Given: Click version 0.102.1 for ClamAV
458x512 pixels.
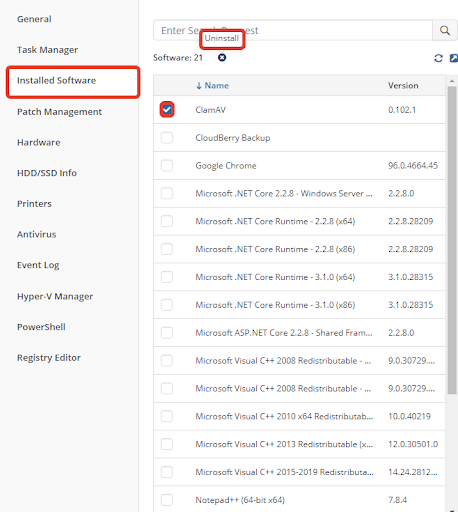Looking at the screenshot, I should click(x=402, y=110).
